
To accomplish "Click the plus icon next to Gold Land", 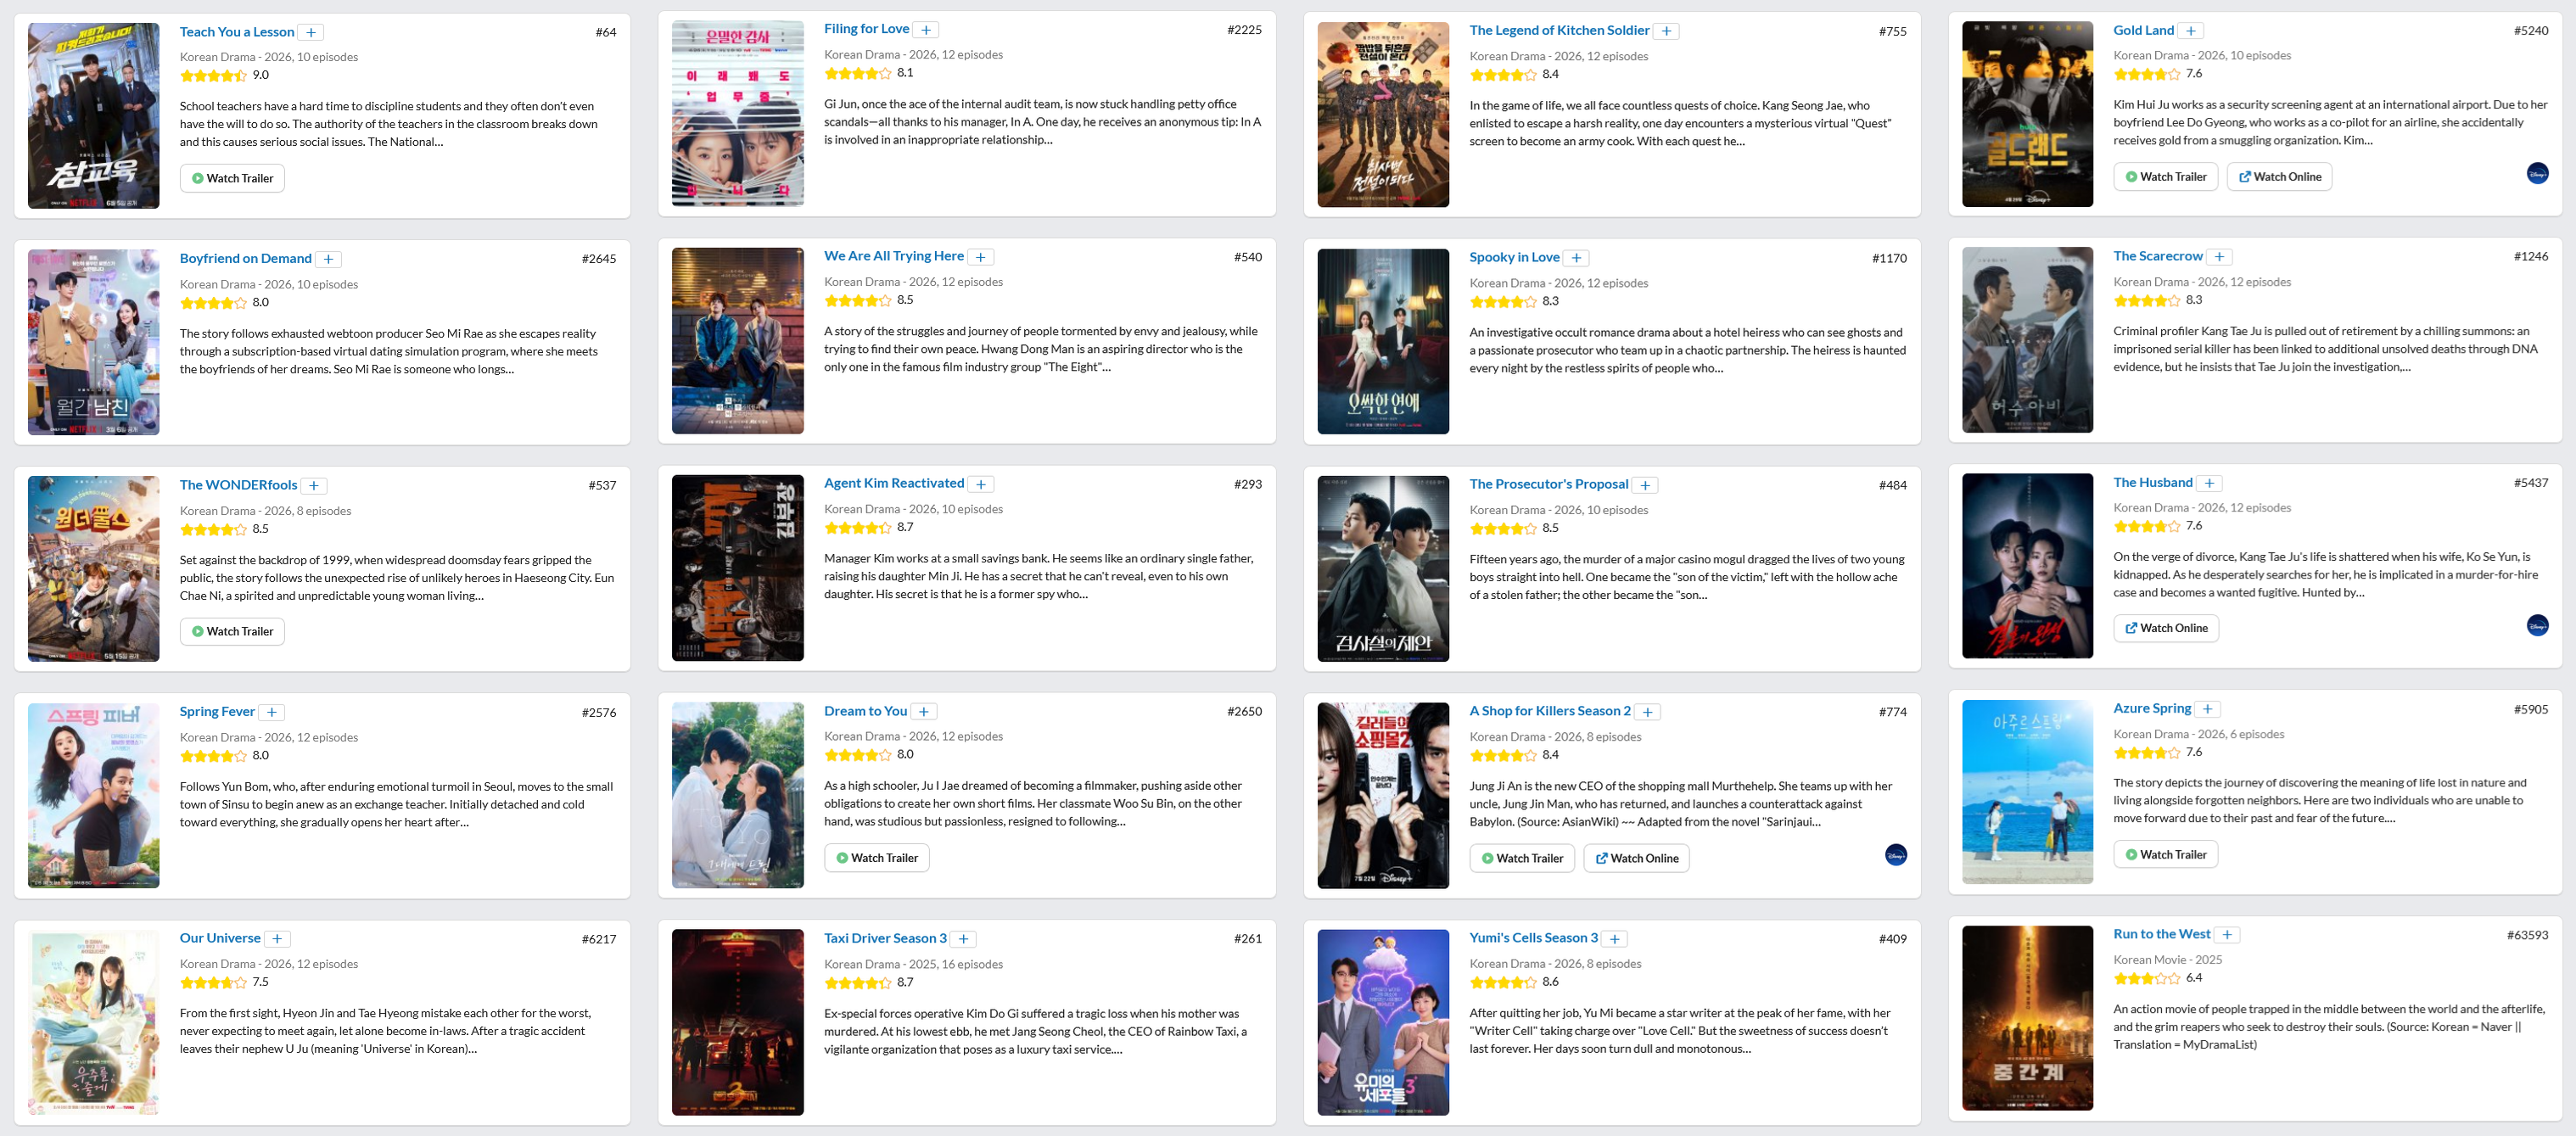I will [2191, 32].
